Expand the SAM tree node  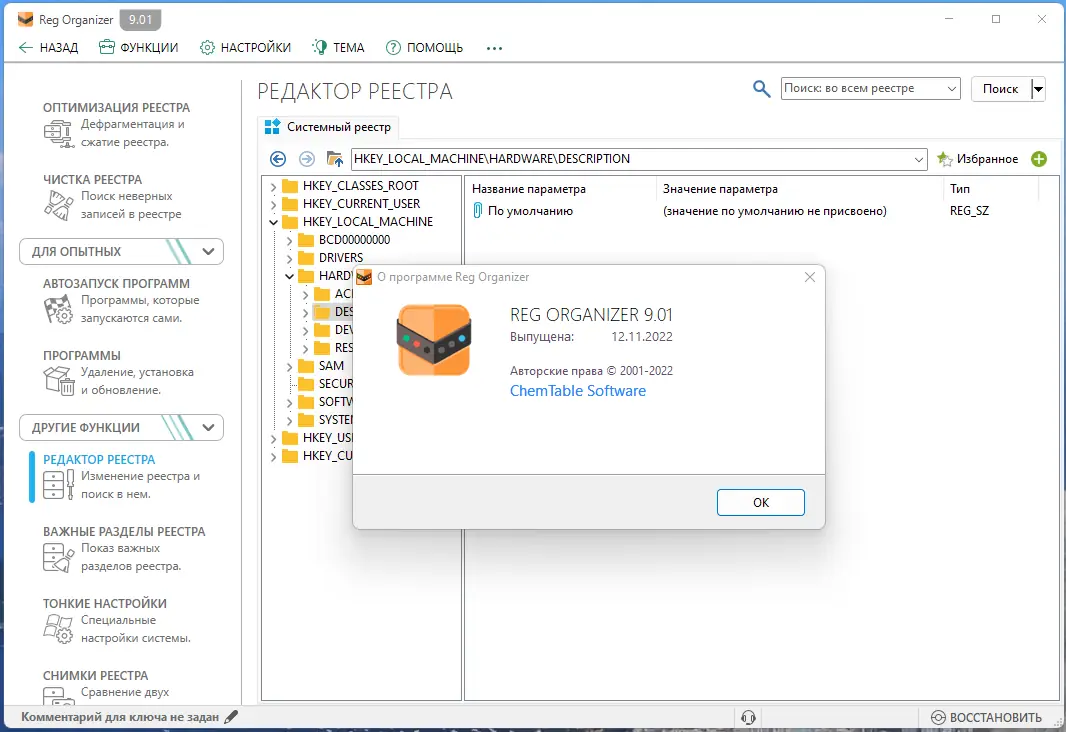(289, 366)
